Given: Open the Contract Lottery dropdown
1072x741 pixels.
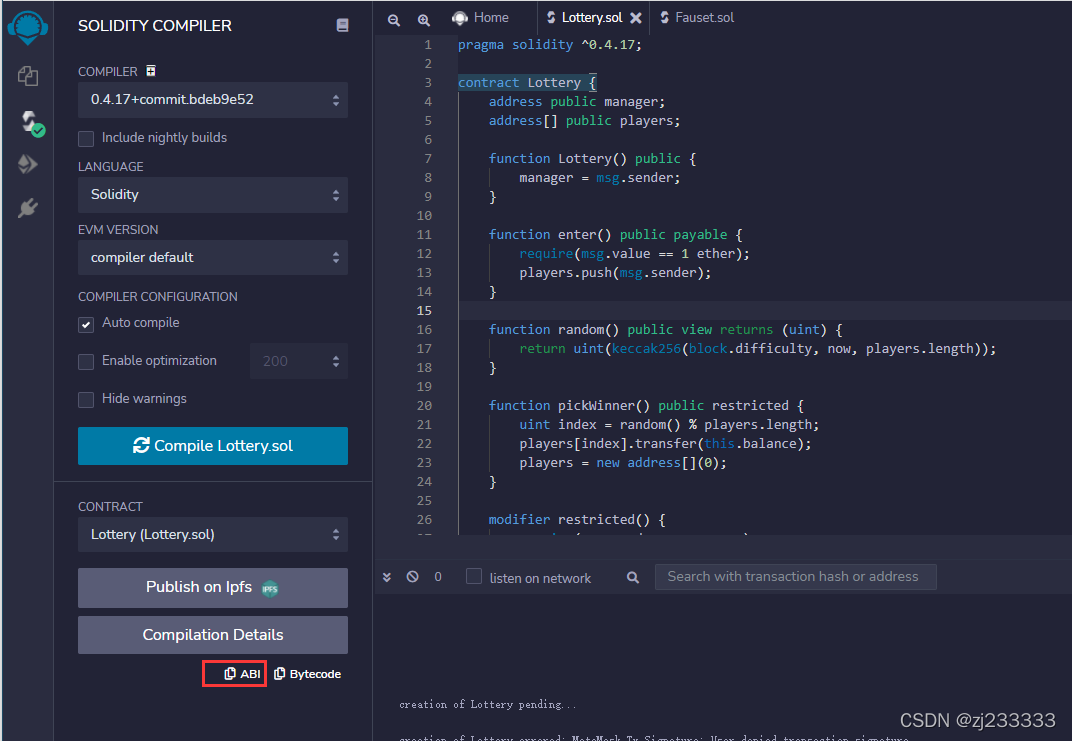Looking at the screenshot, I should coord(213,535).
